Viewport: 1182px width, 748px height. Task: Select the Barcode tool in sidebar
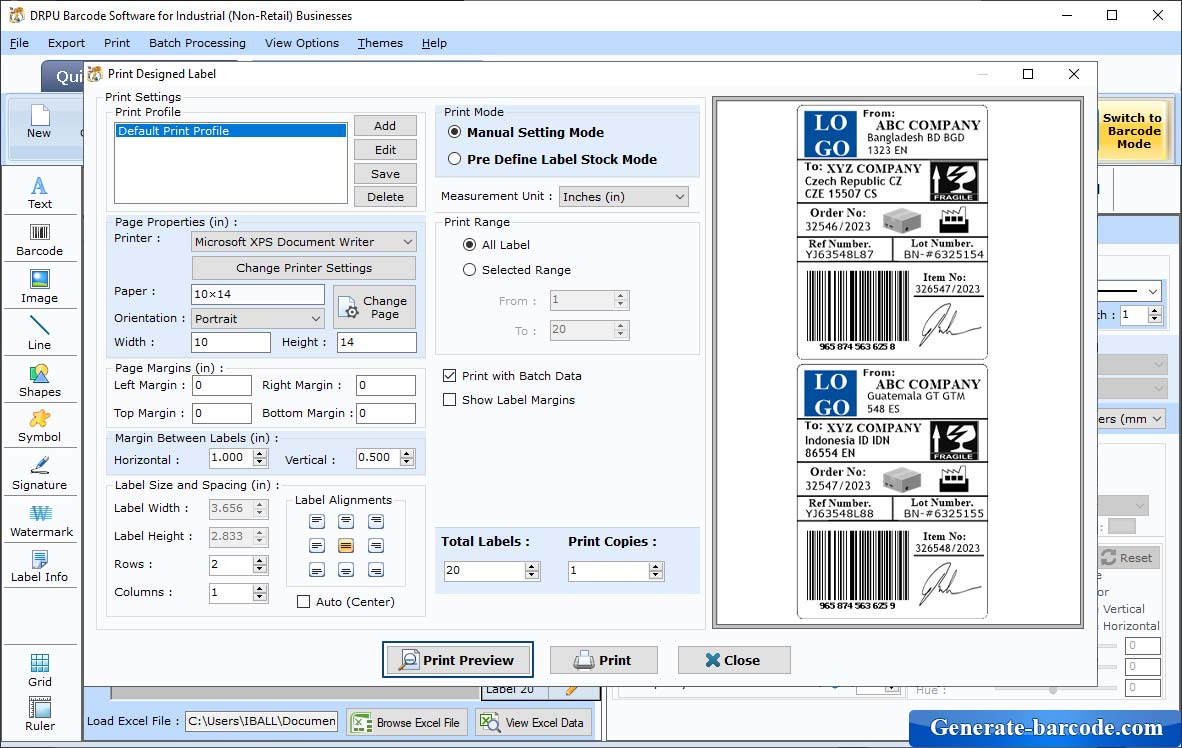click(x=40, y=240)
